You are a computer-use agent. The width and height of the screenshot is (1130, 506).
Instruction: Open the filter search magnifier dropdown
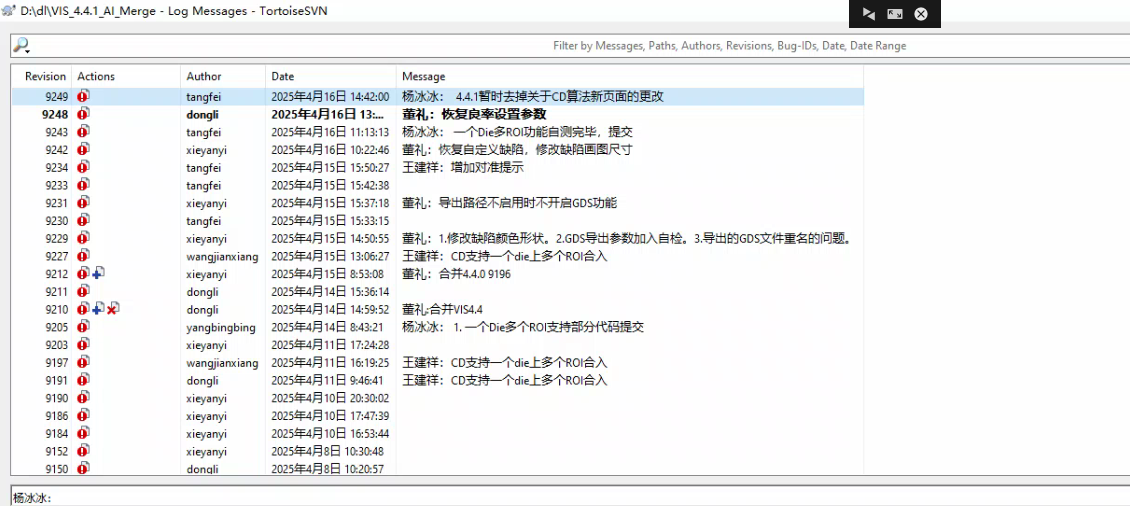[22, 45]
